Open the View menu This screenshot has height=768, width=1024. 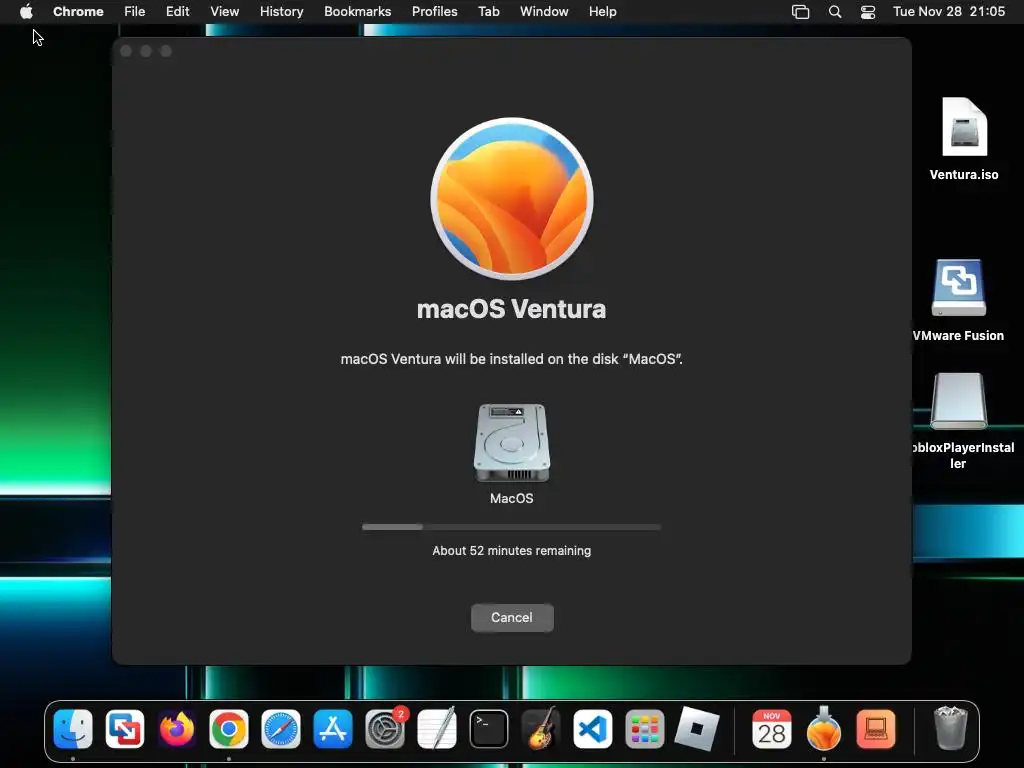(225, 12)
